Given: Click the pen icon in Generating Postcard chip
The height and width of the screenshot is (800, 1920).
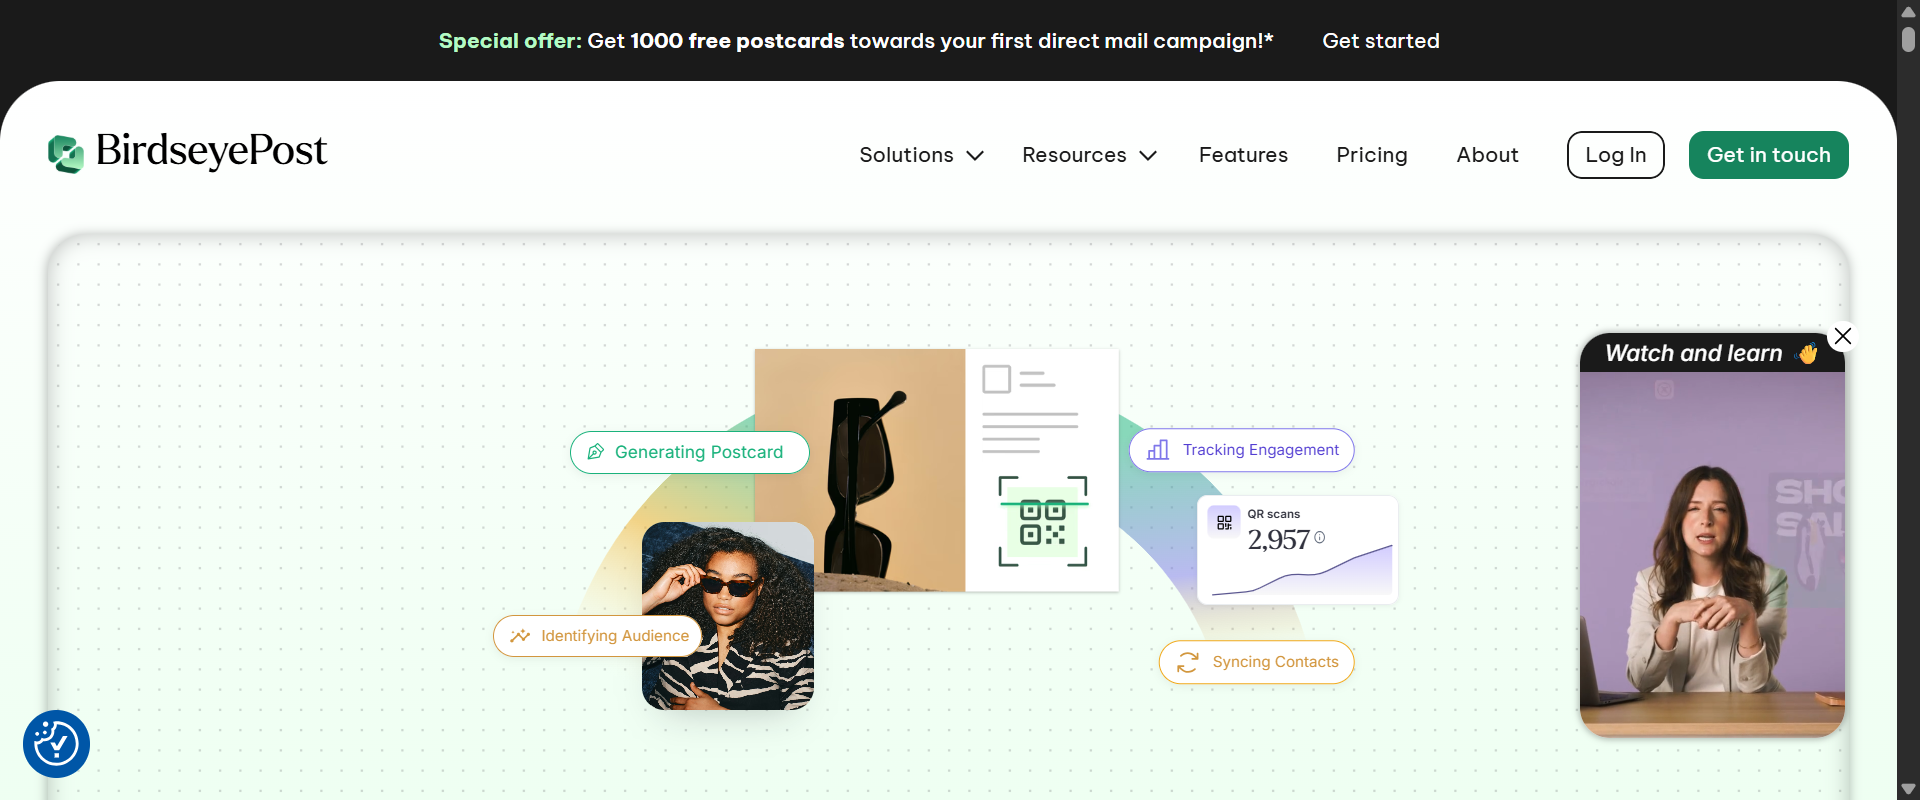Looking at the screenshot, I should [596, 452].
